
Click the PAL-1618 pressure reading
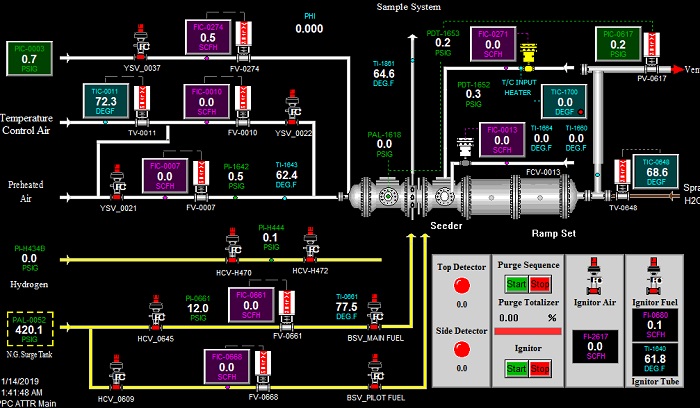tap(384, 144)
